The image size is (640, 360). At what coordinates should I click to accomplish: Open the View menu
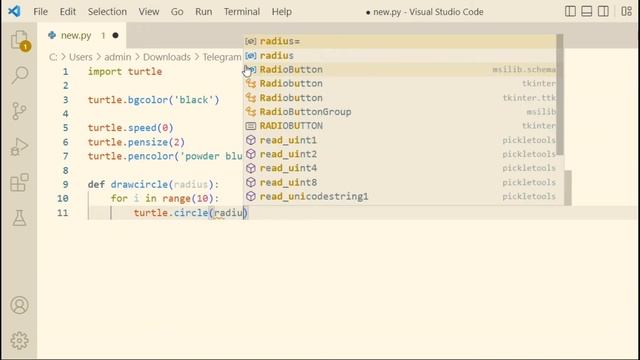[149, 11]
